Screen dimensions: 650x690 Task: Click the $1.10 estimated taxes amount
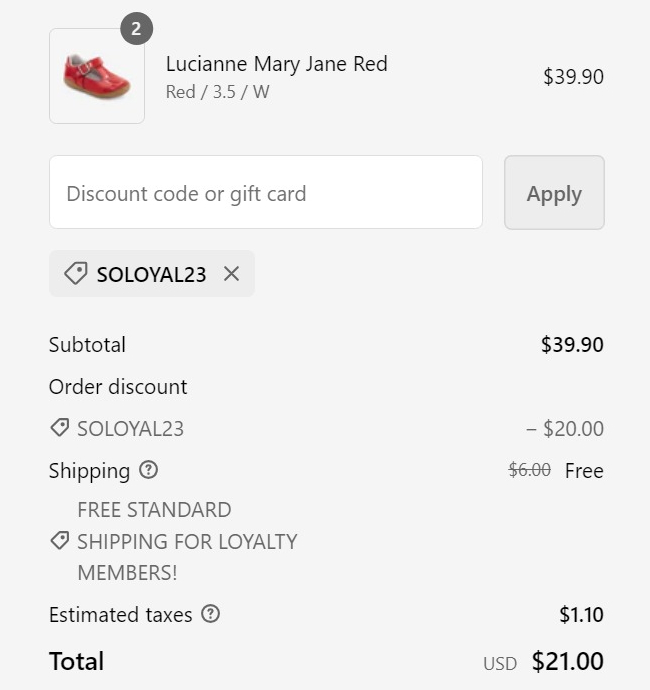pyautogui.click(x=581, y=615)
